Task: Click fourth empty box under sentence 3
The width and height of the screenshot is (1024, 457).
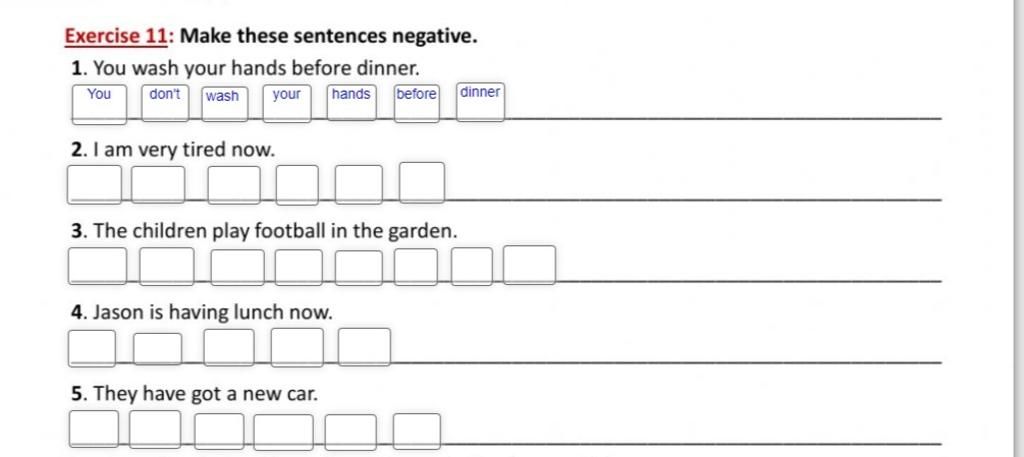Action: click(x=298, y=267)
